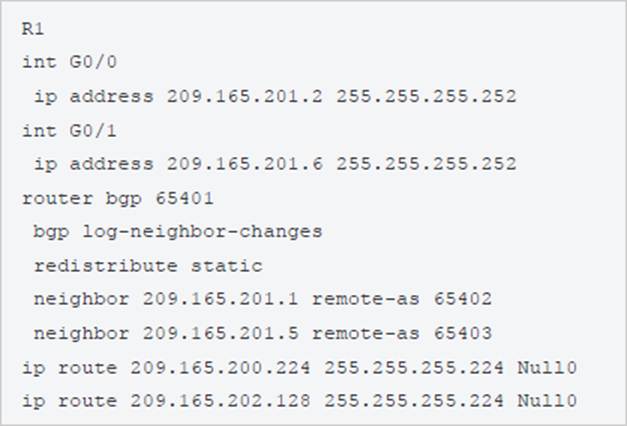Screen dimensions: 627x426
Task: Click the "router bgp 65401" line
Action: tap(118, 198)
